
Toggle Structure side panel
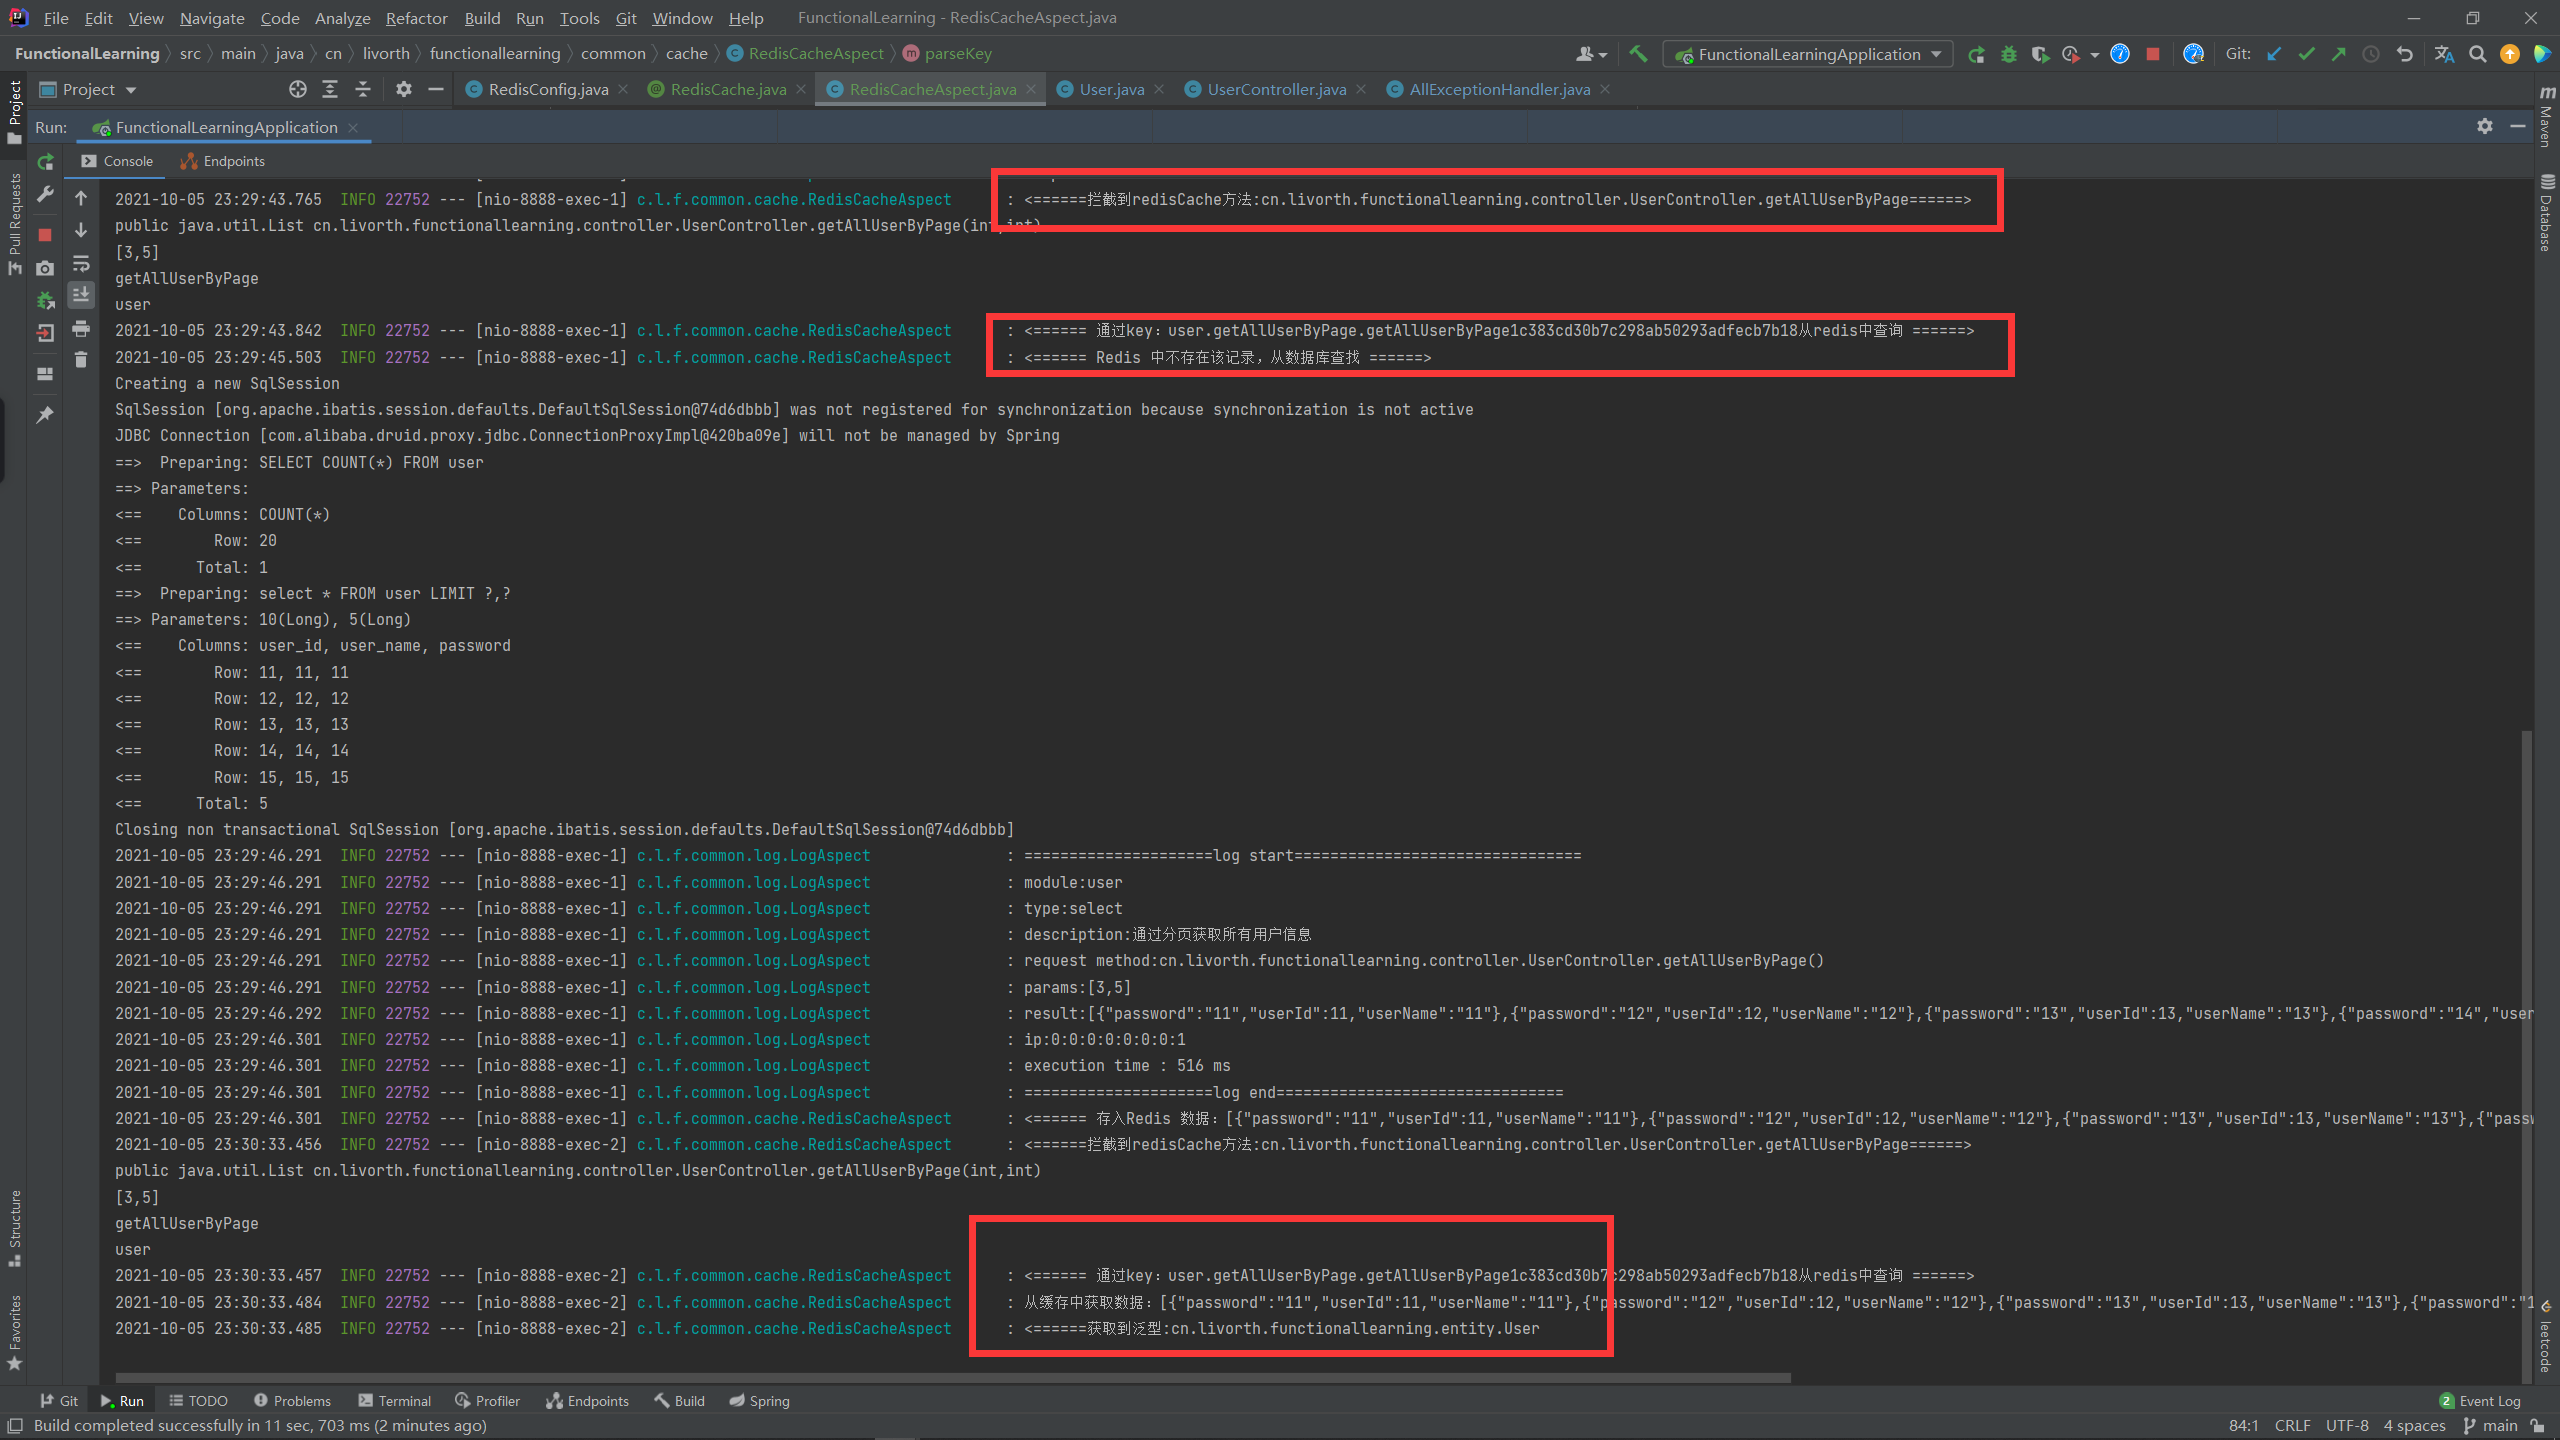pyautogui.click(x=15, y=1228)
